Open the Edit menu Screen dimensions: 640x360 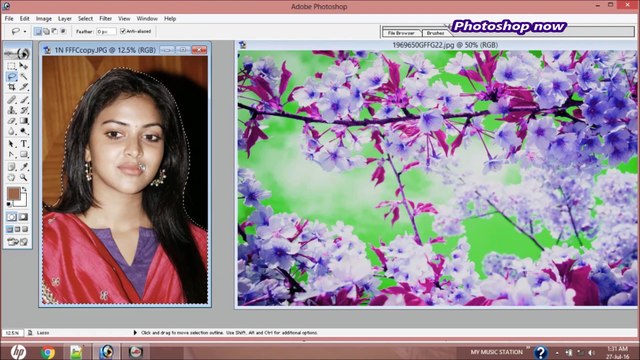tap(24, 19)
